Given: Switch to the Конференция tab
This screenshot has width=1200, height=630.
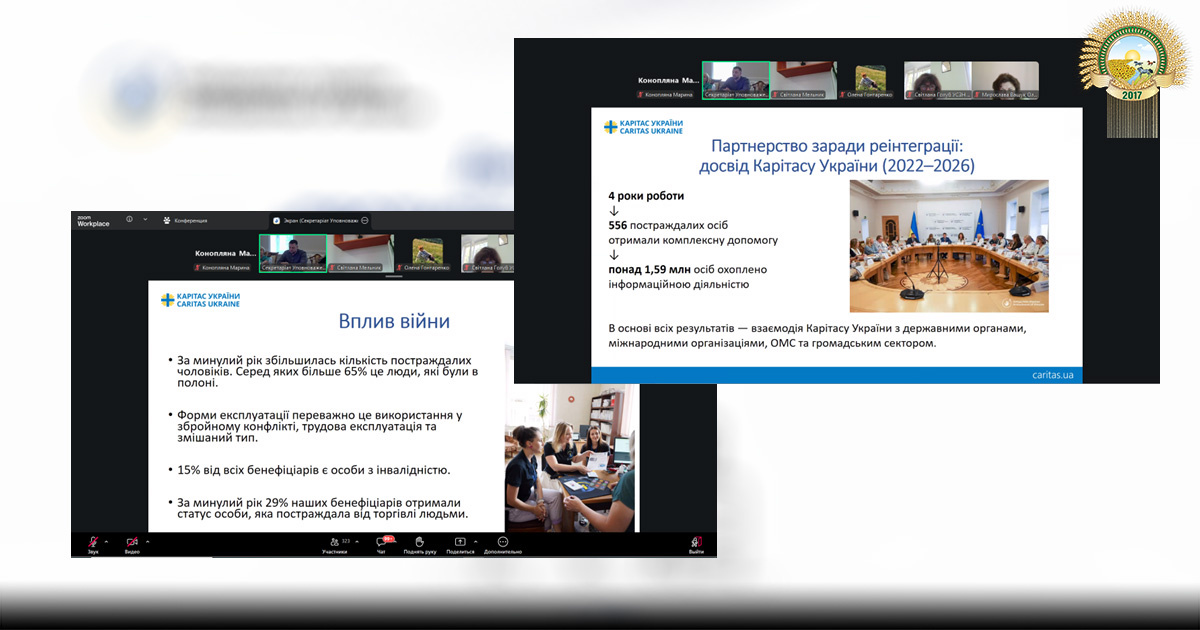Looking at the screenshot, I should (185, 220).
